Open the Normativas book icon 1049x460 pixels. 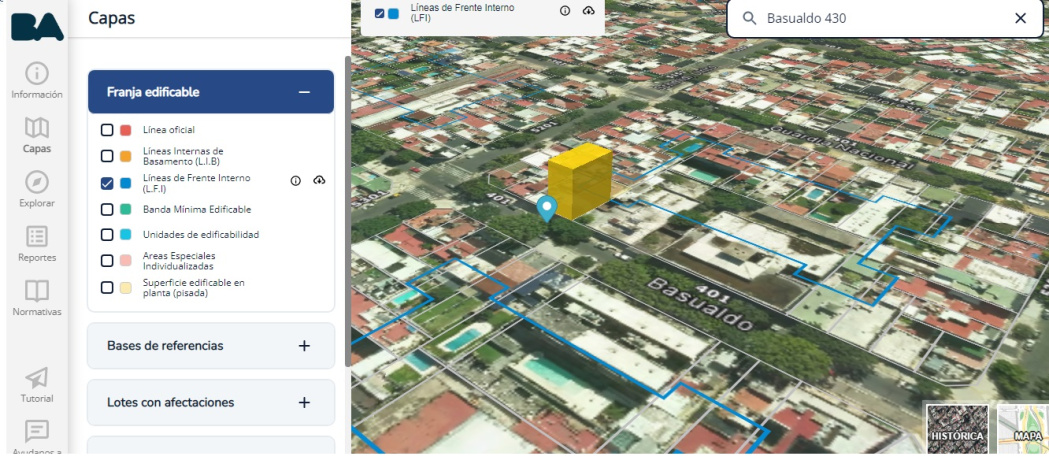tap(37, 291)
